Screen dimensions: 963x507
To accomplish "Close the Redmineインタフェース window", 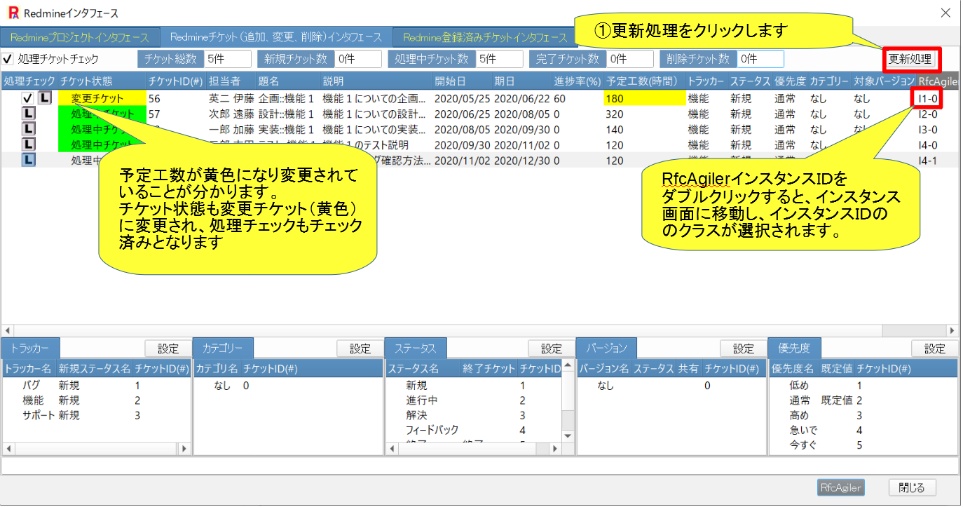I will click(x=946, y=13).
